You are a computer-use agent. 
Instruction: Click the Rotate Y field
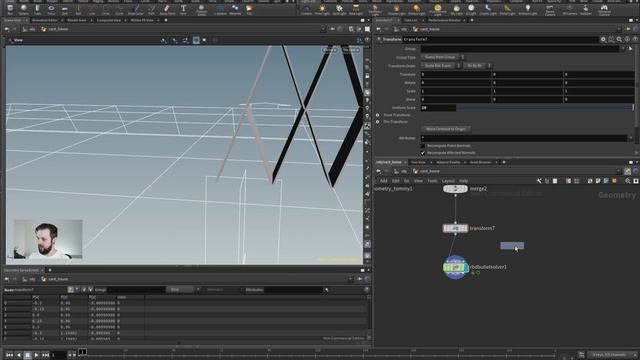pyautogui.click(x=527, y=82)
